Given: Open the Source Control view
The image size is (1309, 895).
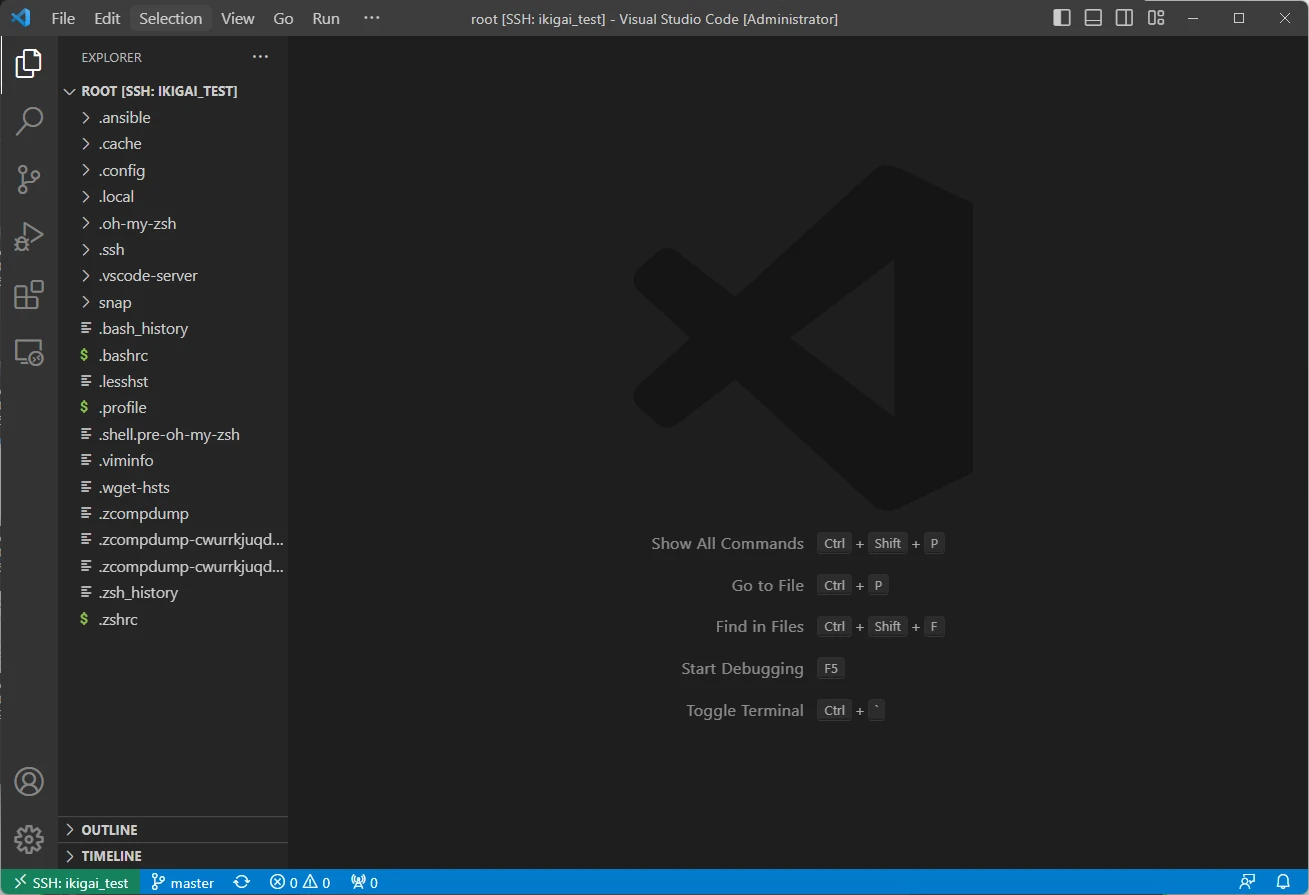Looking at the screenshot, I should [x=29, y=179].
